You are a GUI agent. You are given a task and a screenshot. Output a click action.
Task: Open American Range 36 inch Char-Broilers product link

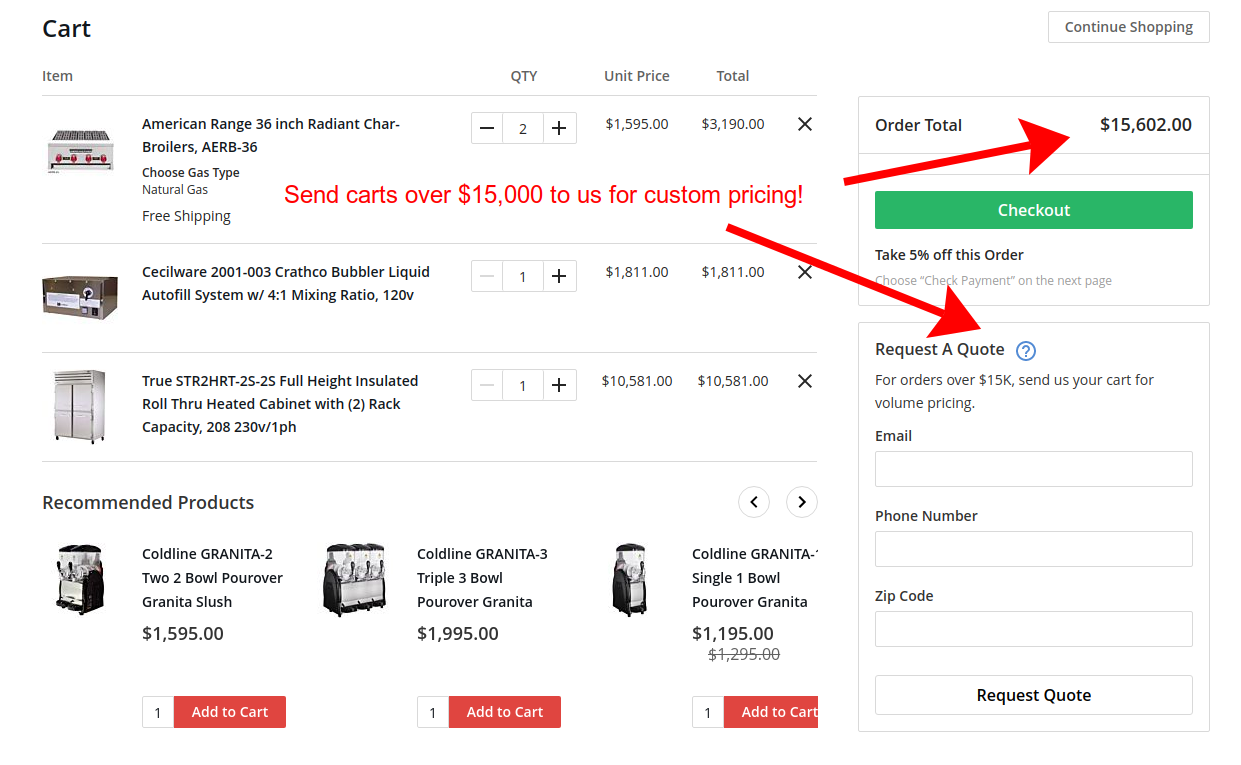point(271,135)
